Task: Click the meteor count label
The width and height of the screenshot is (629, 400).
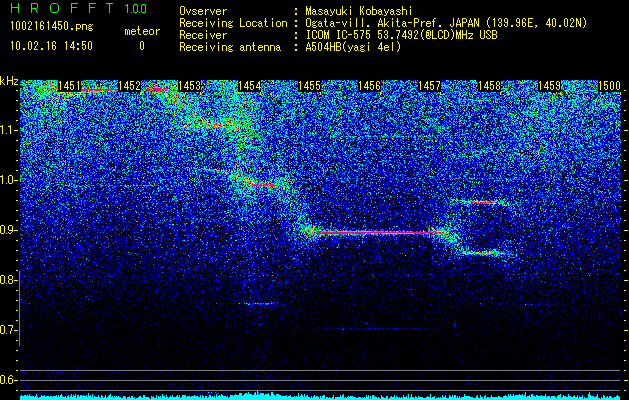Action: (142, 31)
